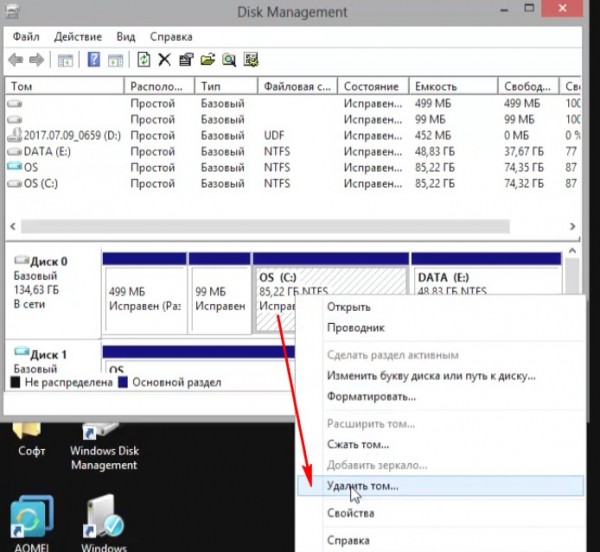Click the Explore magnifier toolbar icon

click(x=229, y=60)
